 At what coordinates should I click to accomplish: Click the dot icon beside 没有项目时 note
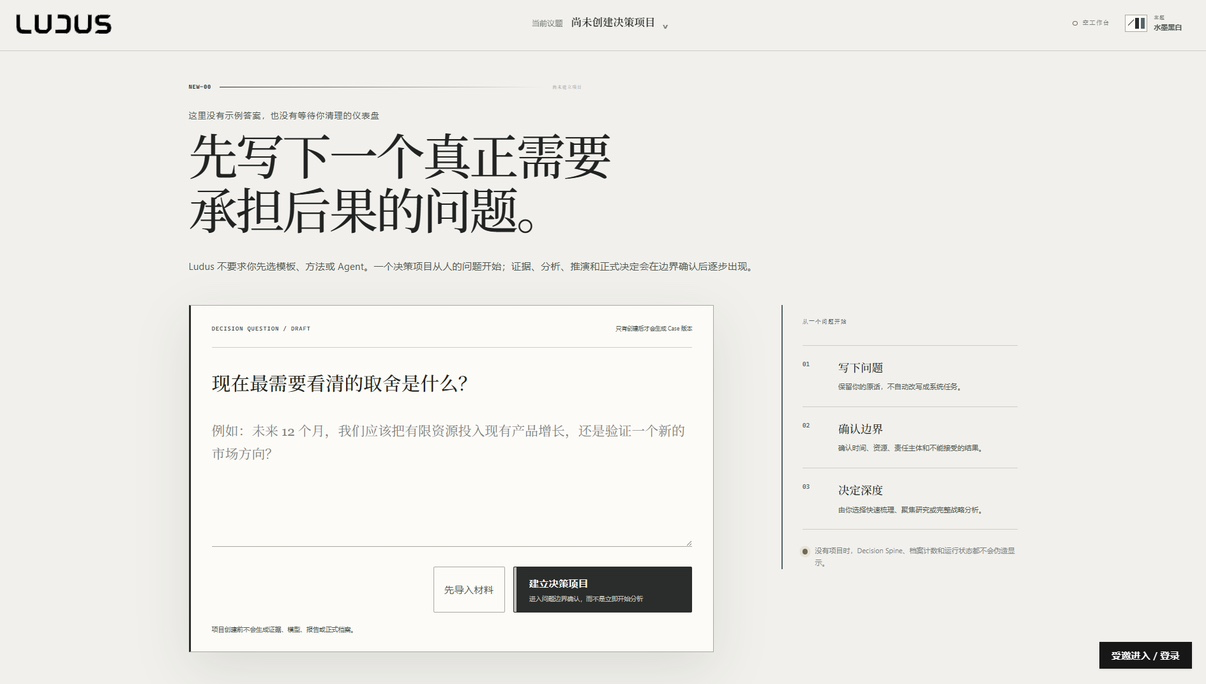click(805, 551)
